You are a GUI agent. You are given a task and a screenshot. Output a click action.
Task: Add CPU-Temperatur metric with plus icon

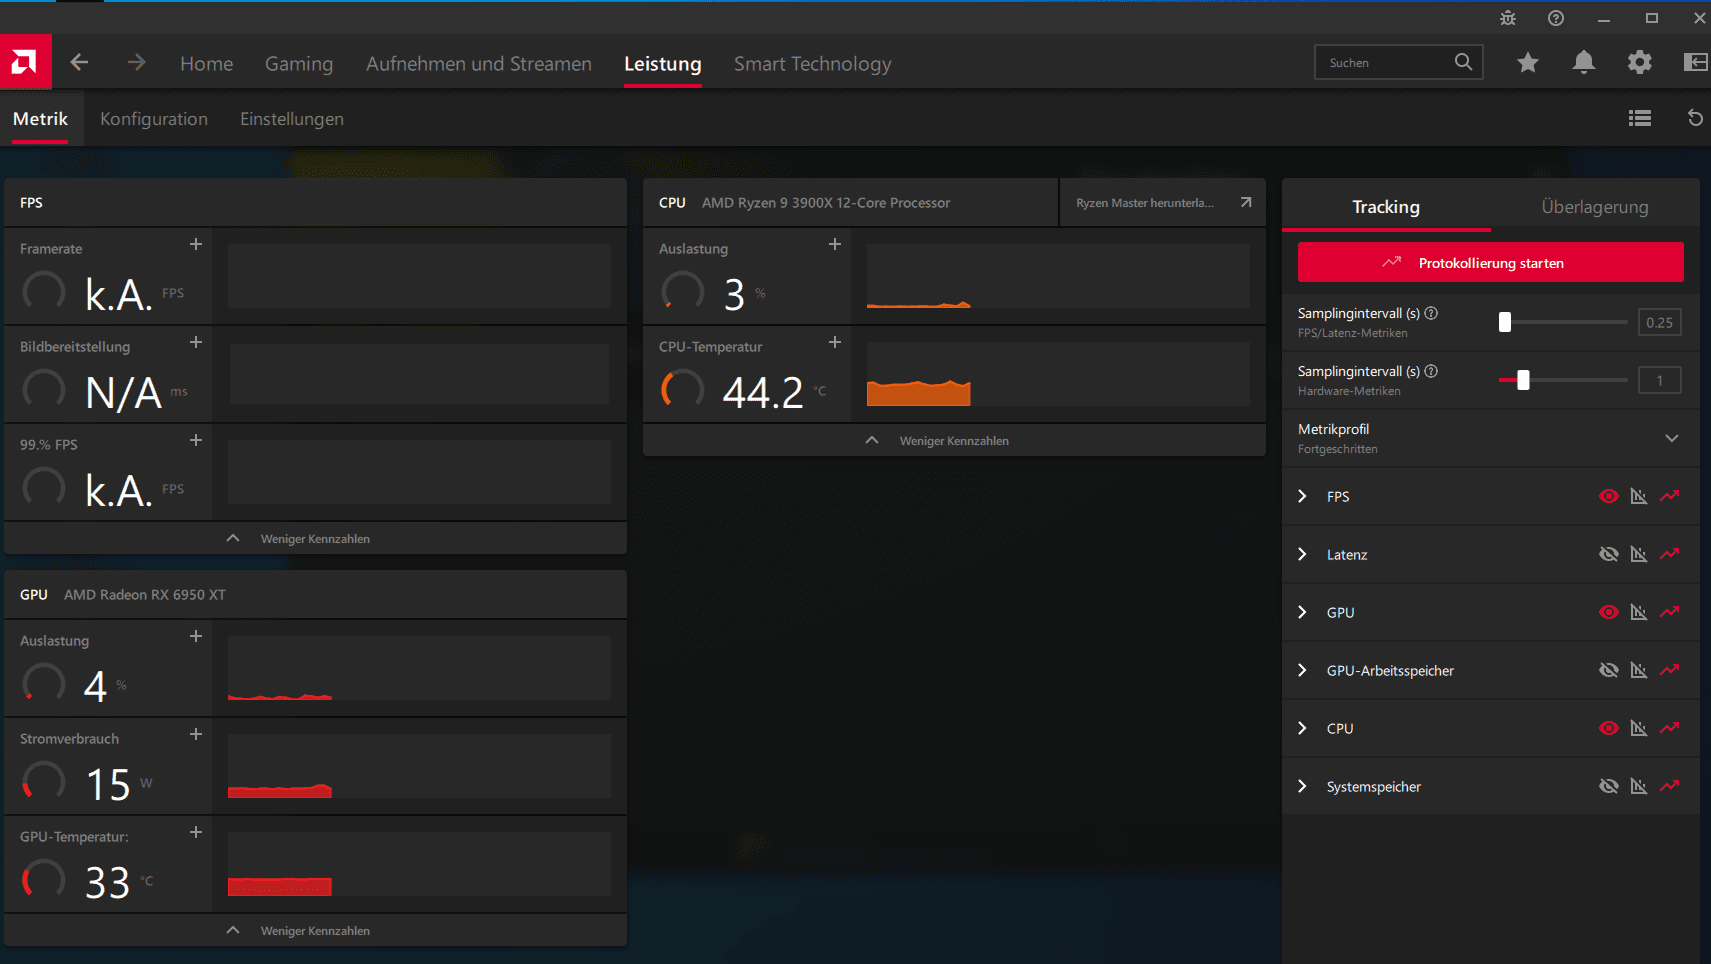click(x=835, y=342)
